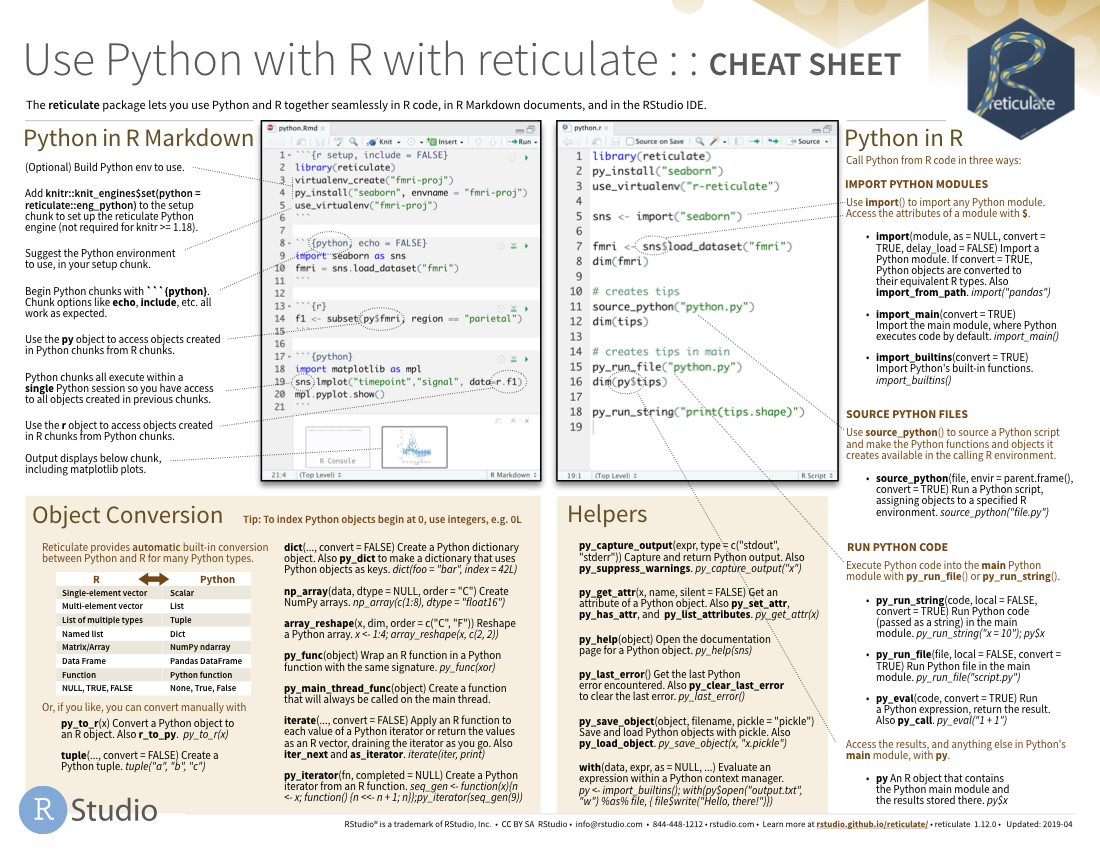Enable Source on Save in python.r
The width and height of the screenshot is (1100, 850).
point(630,142)
